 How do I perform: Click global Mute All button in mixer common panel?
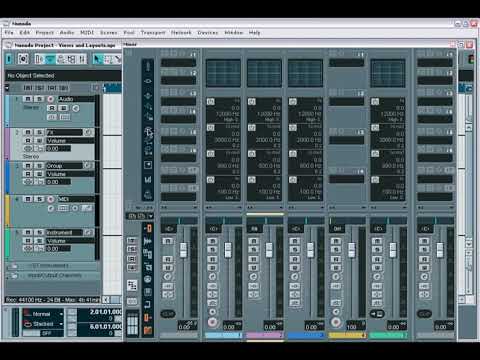point(132,241)
